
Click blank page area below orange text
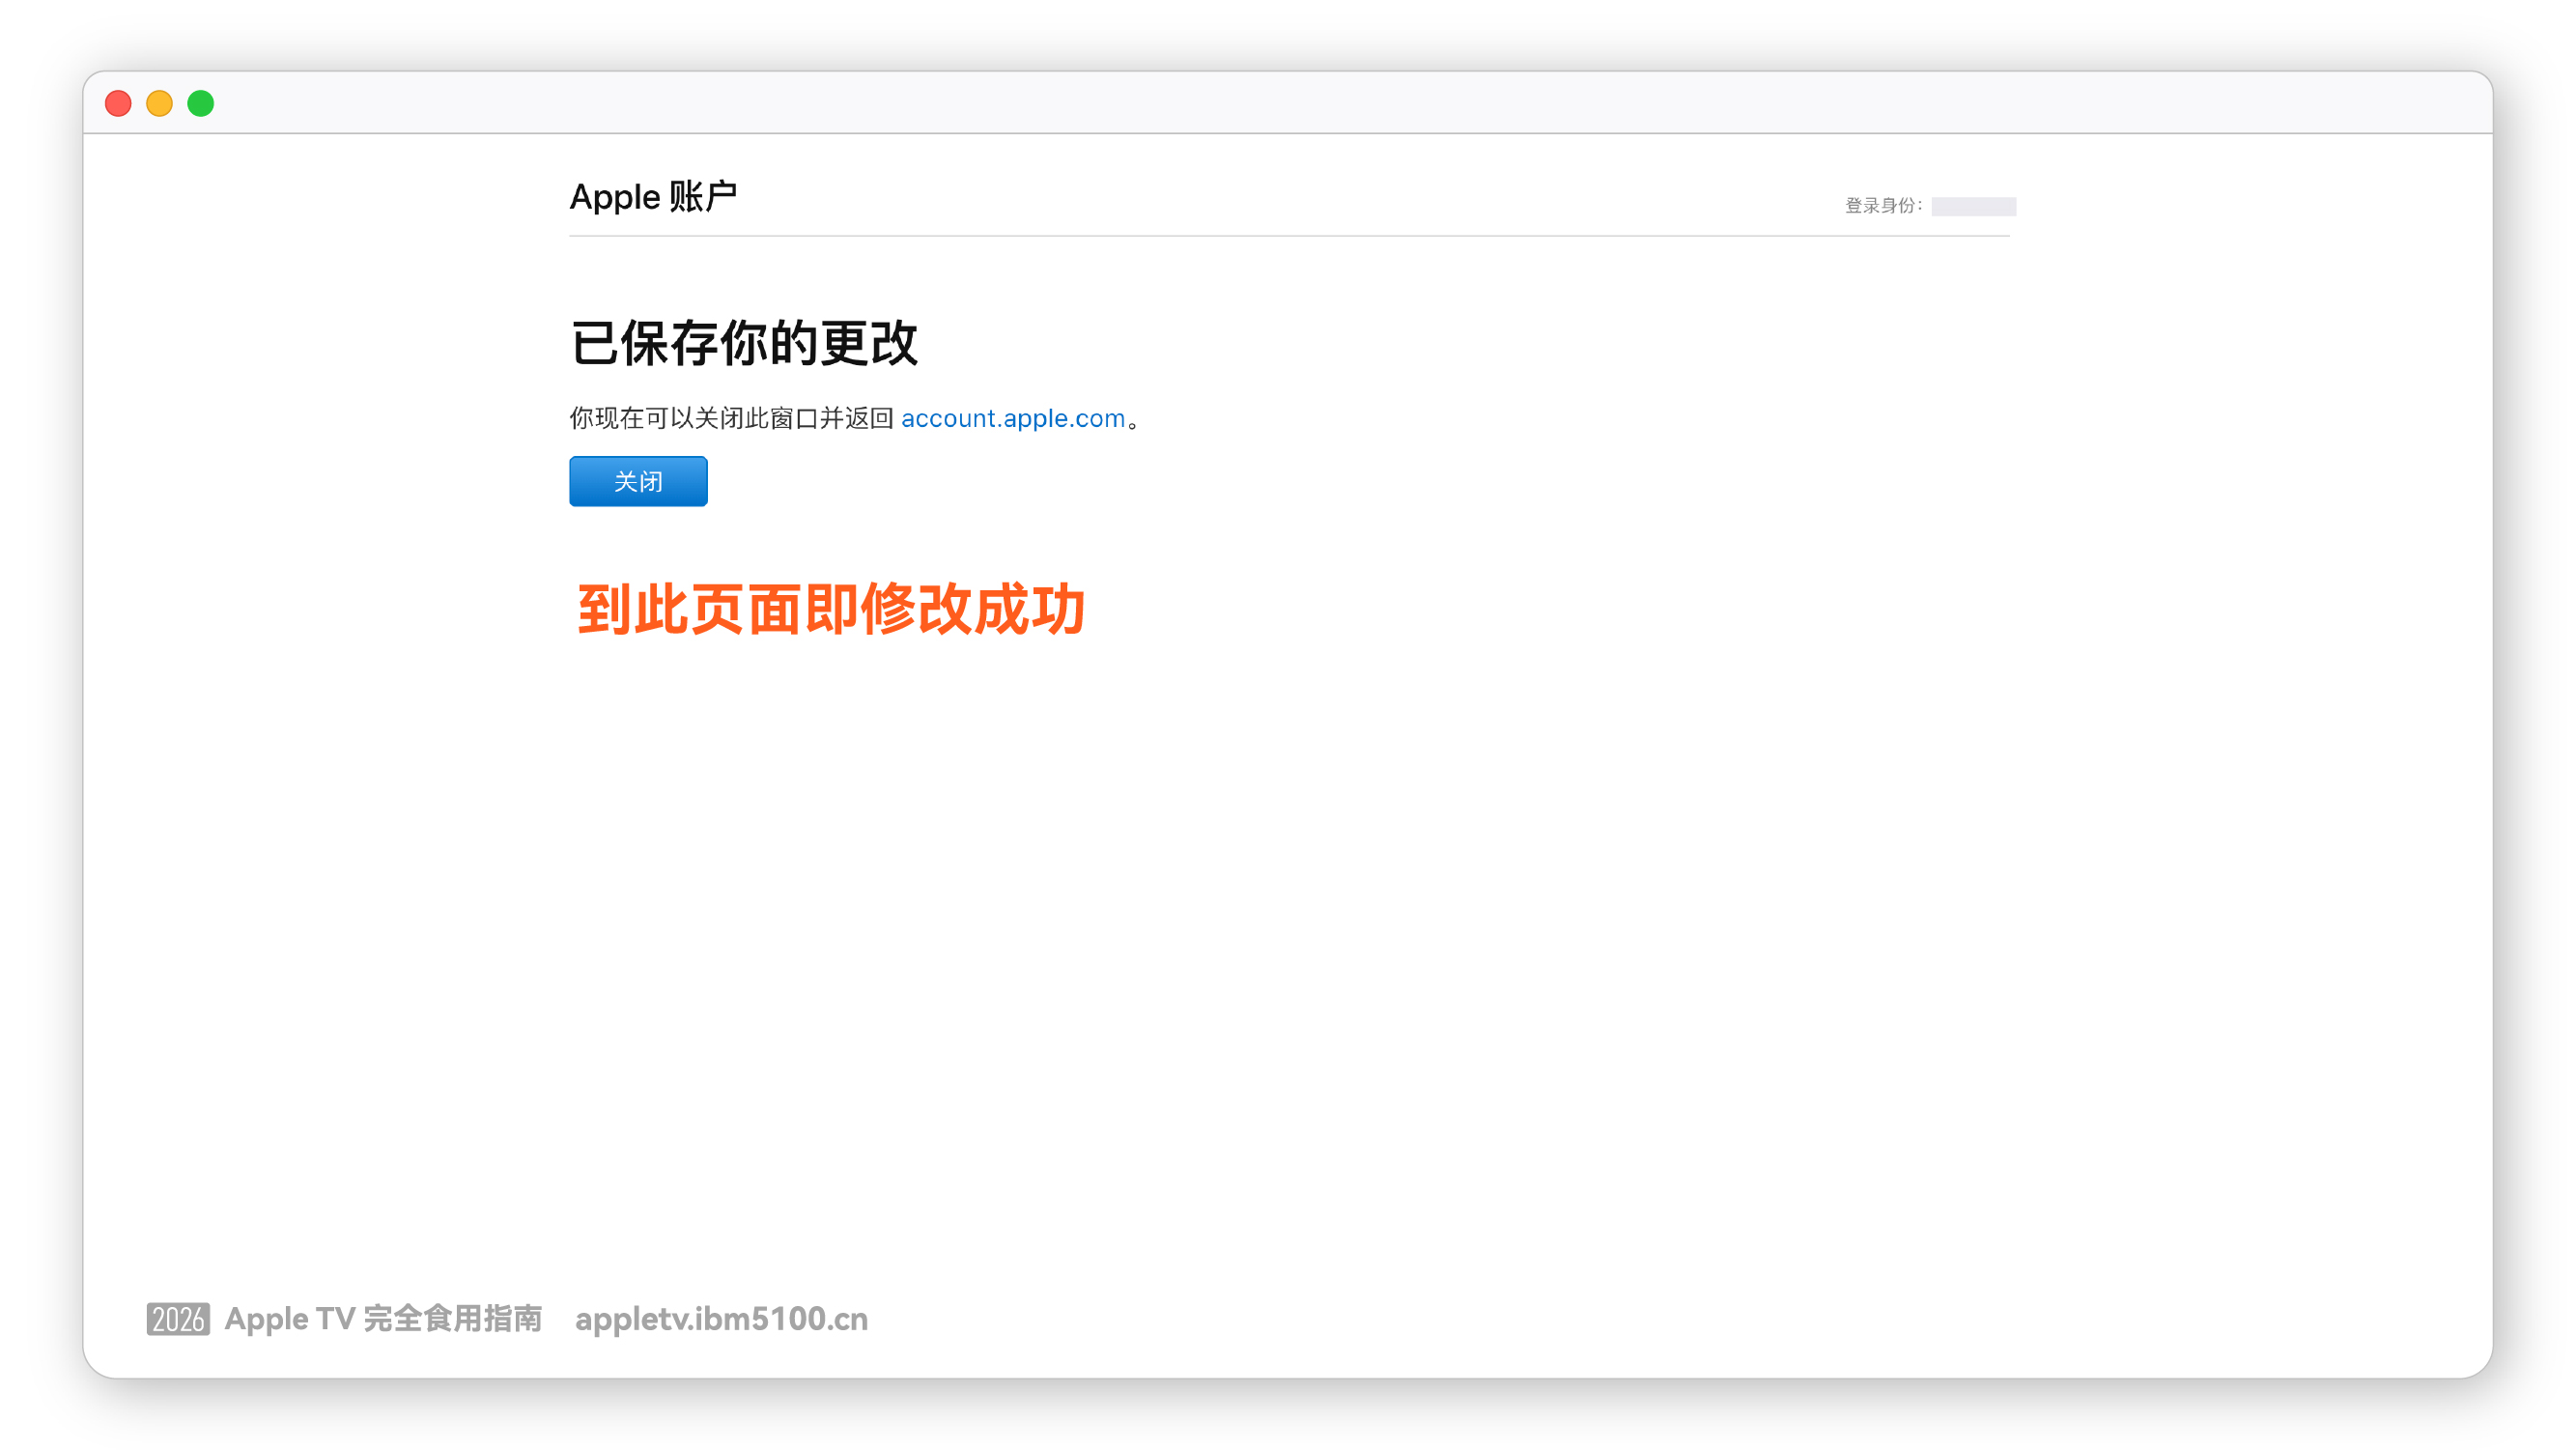click(x=1288, y=900)
